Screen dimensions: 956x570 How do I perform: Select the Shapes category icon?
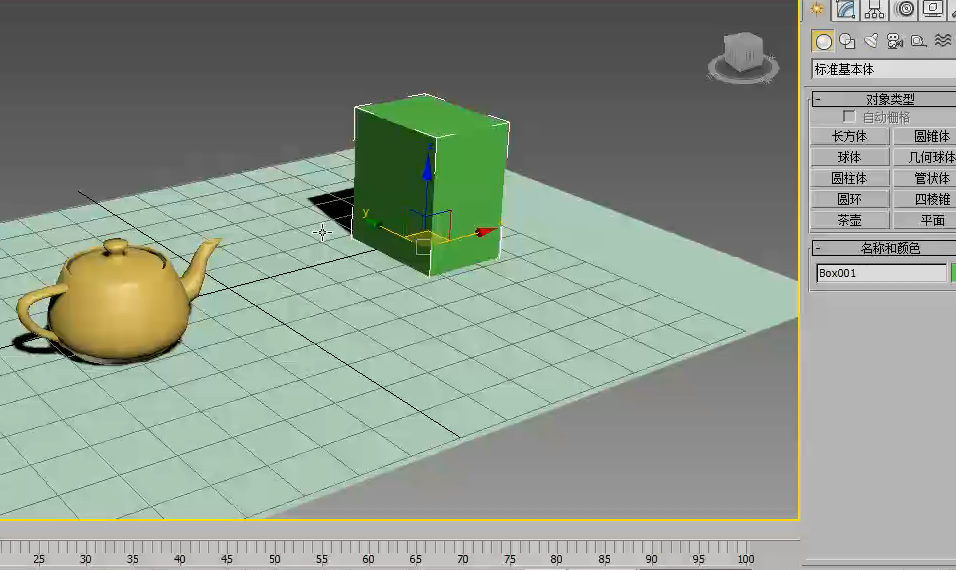tap(847, 41)
